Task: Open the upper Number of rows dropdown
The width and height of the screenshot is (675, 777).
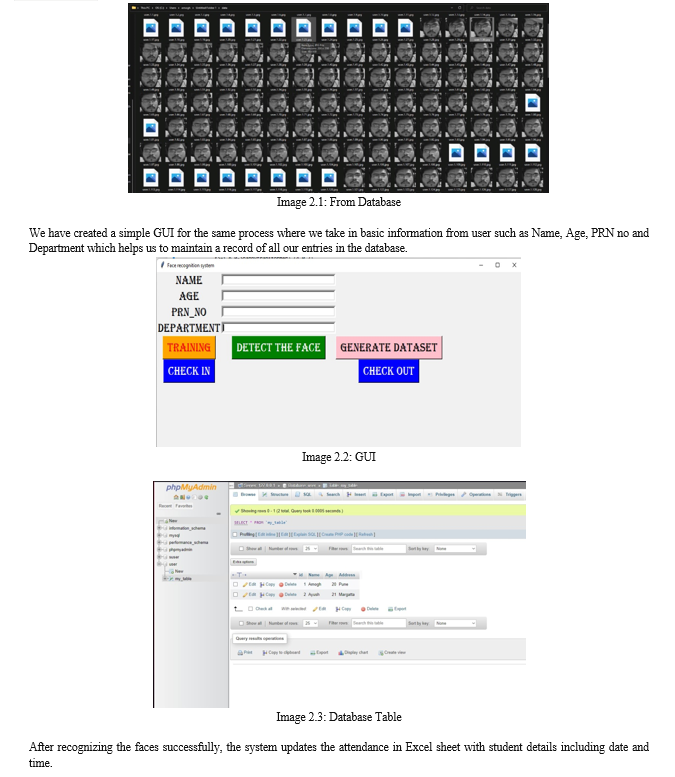Action: [311, 549]
